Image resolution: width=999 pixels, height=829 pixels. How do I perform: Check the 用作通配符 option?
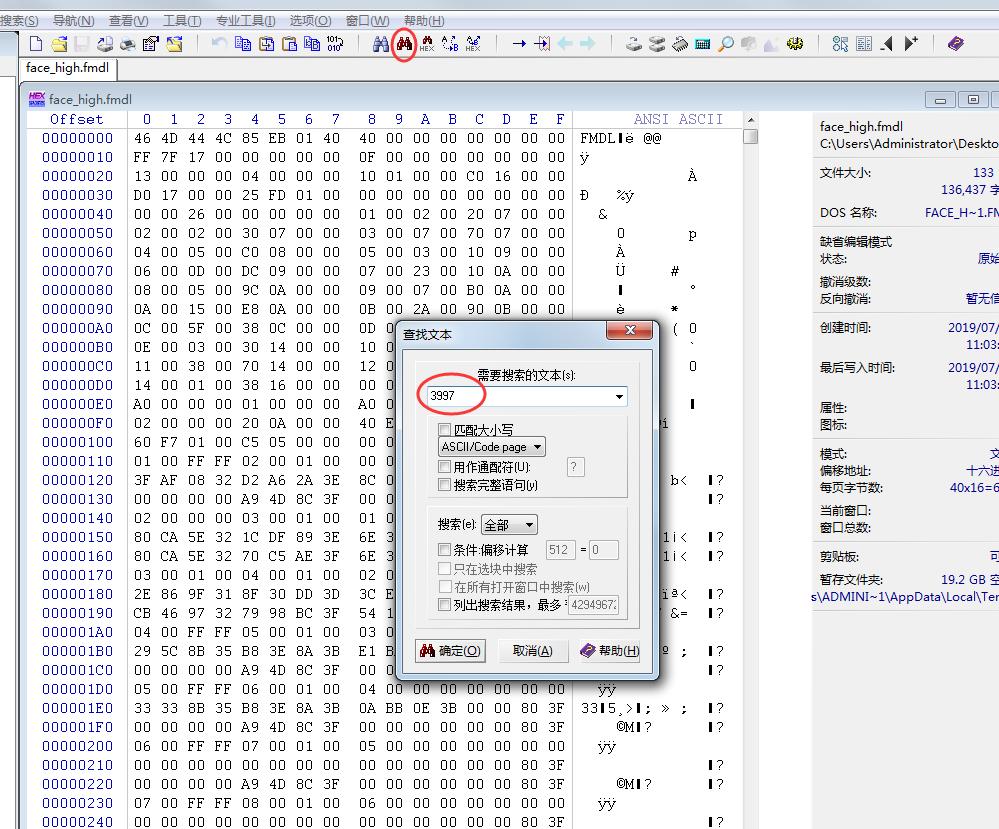445,467
